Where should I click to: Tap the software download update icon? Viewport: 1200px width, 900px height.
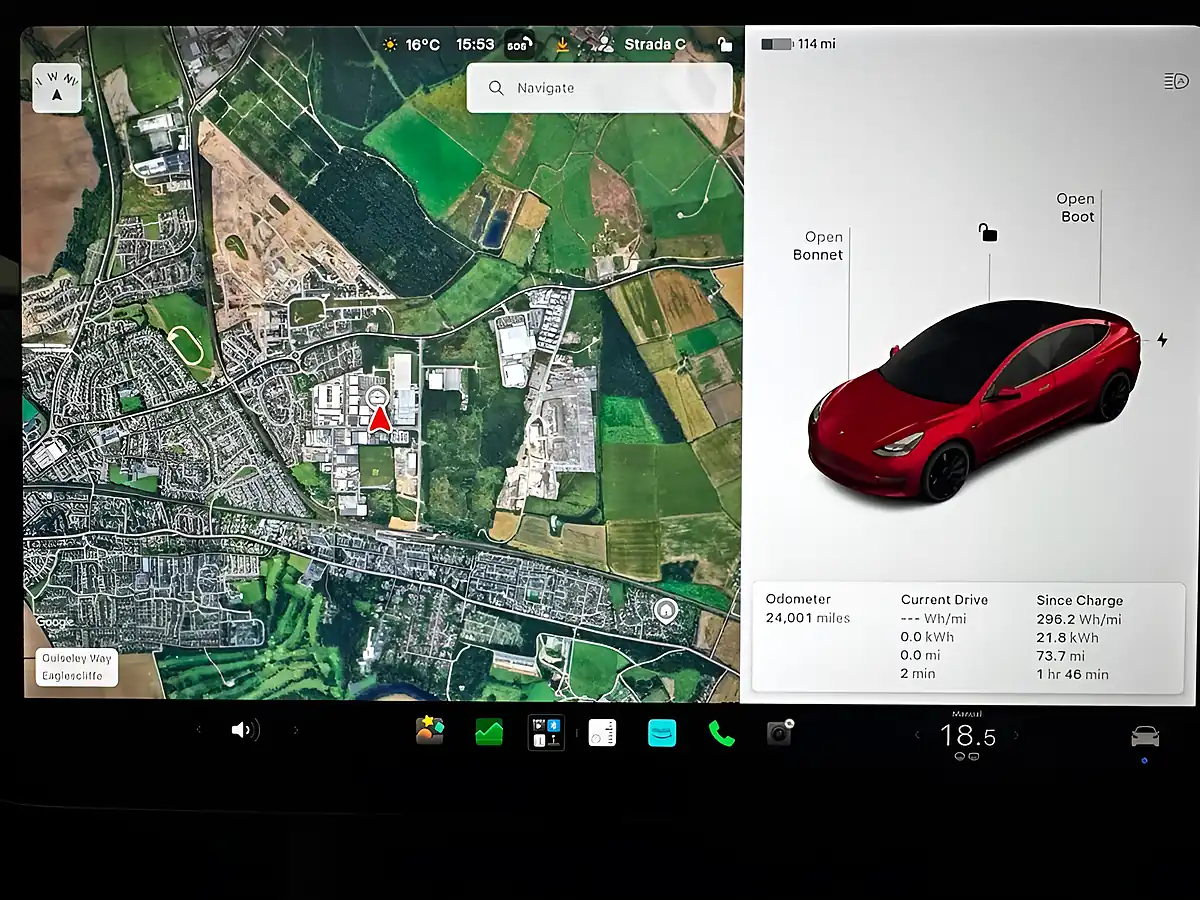(562, 45)
